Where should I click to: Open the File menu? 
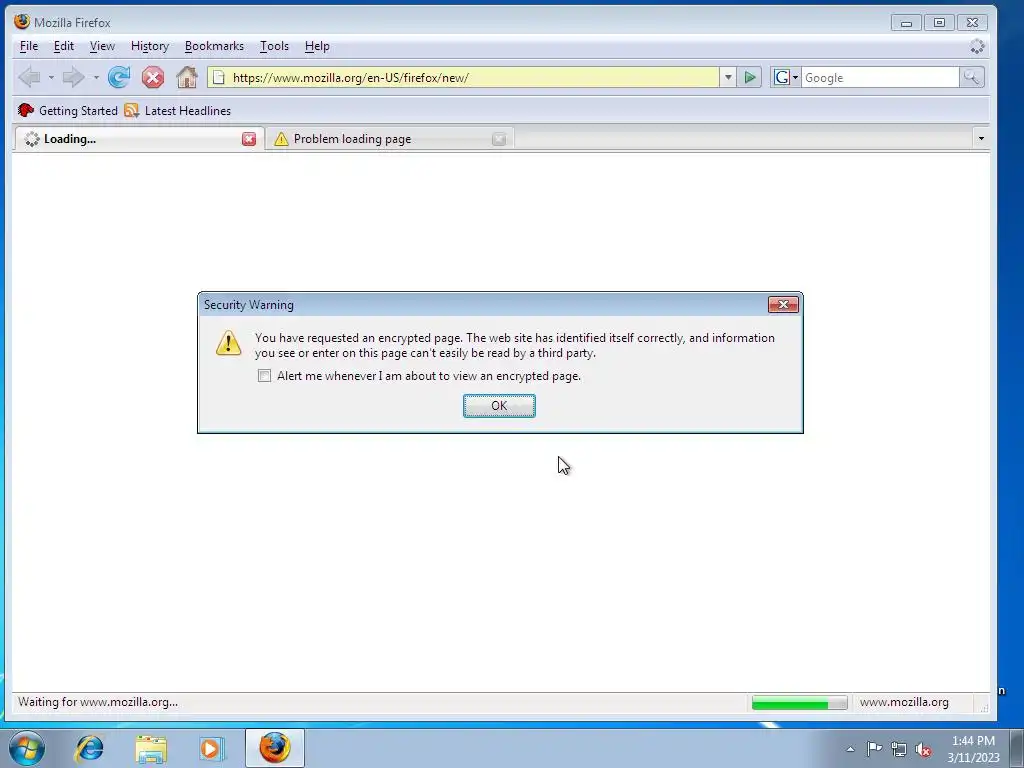click(29, 46)
